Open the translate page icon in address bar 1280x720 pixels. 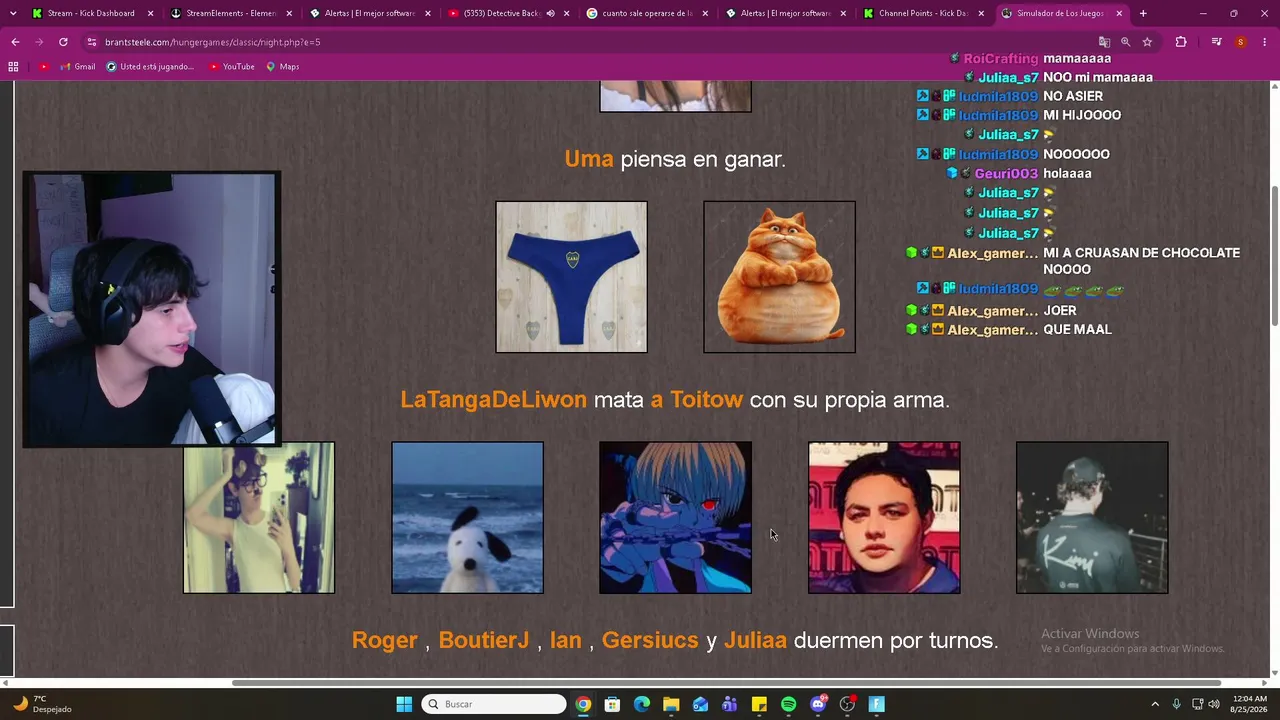(1104, 42)
